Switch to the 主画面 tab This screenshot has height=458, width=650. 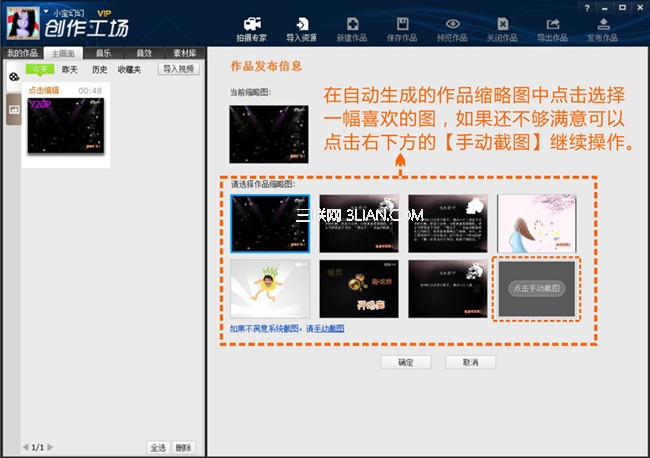click(63, 53)
